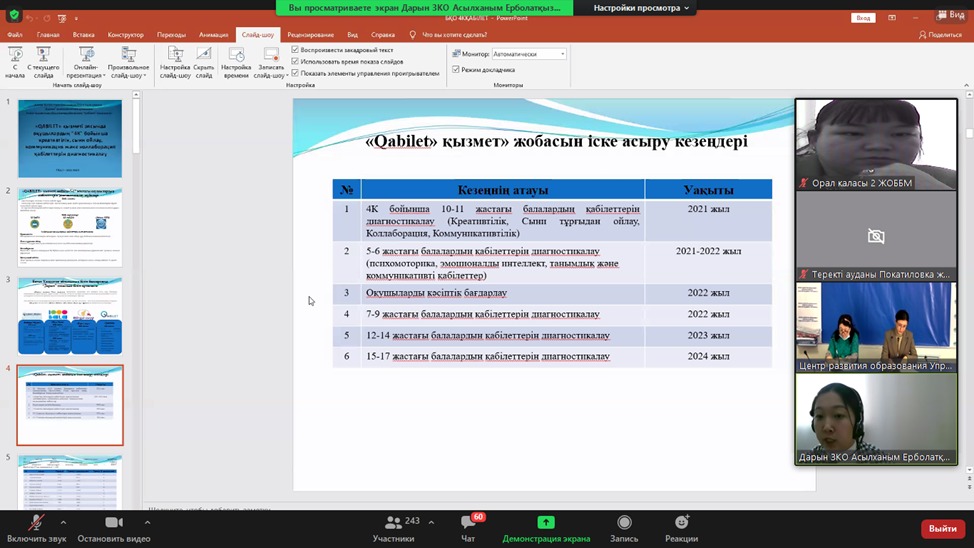
Task: Open the Вид ribbon tab
Action: coord(352,35)
